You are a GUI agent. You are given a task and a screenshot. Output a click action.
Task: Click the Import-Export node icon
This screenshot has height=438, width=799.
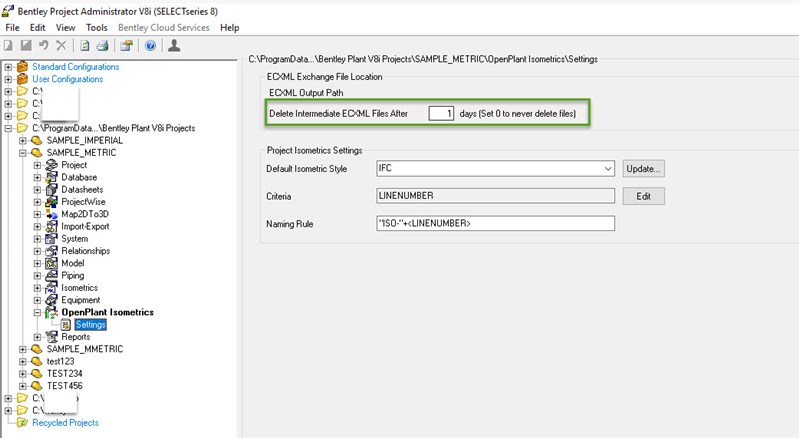coord(51,226)
